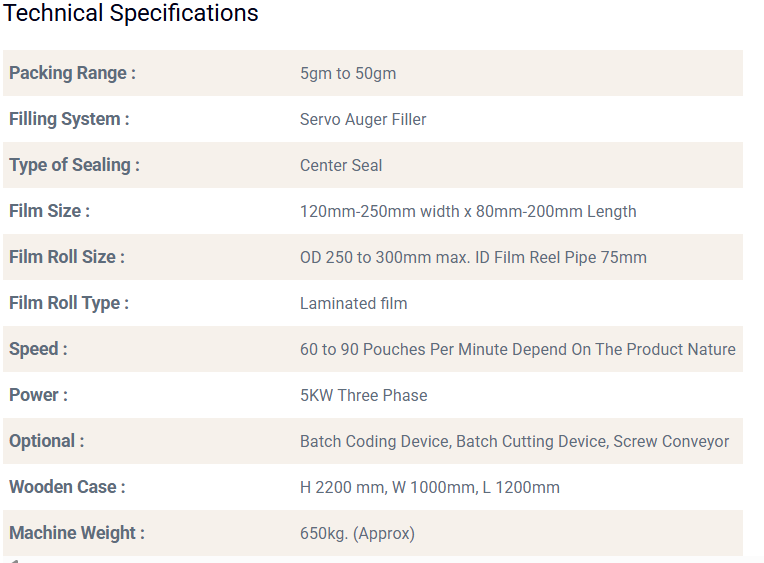Screen dimensions: 764x563
Task: Click the Speed row label
Action: coord(38,349)
